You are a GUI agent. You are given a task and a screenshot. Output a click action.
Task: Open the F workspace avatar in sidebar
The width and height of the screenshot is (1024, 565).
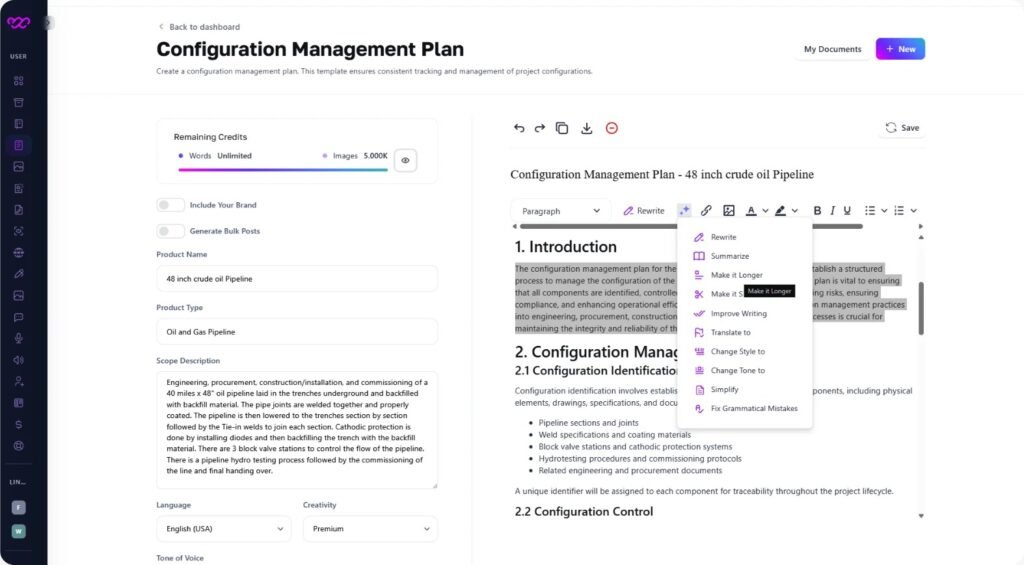tap(18, 507)
